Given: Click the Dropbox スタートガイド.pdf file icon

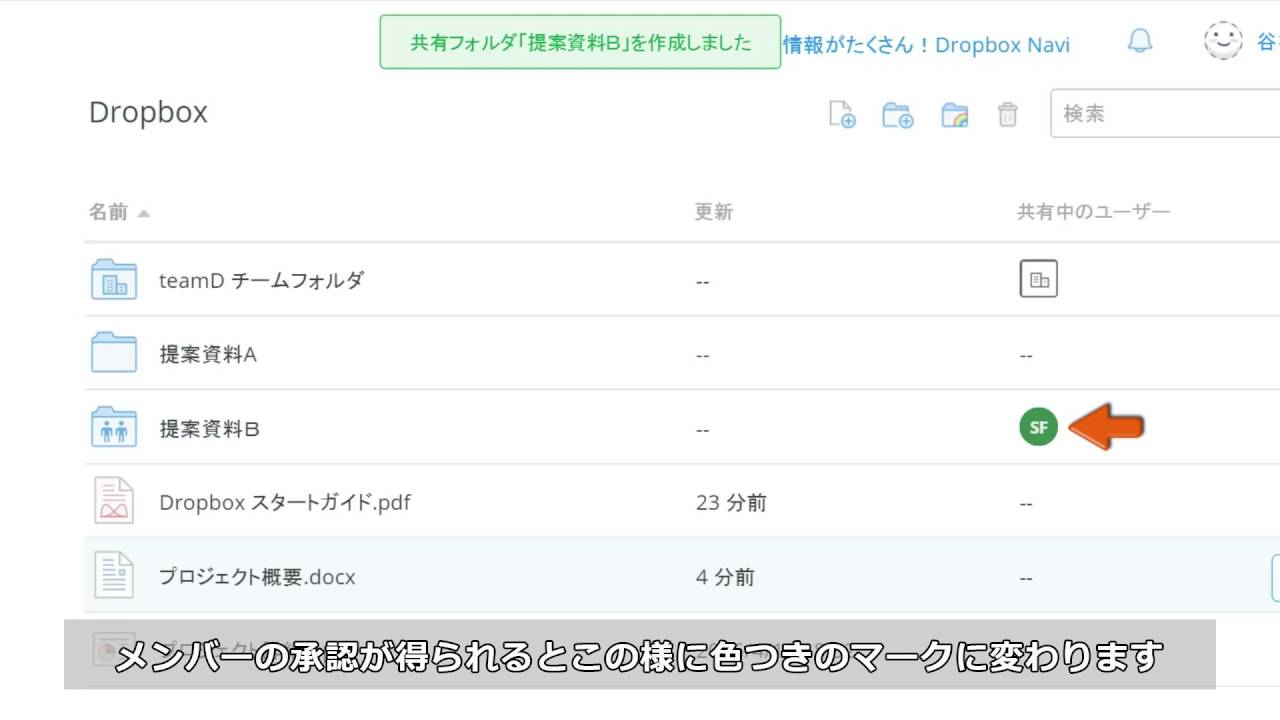Looking at the screenshot, I should point(114,500).
